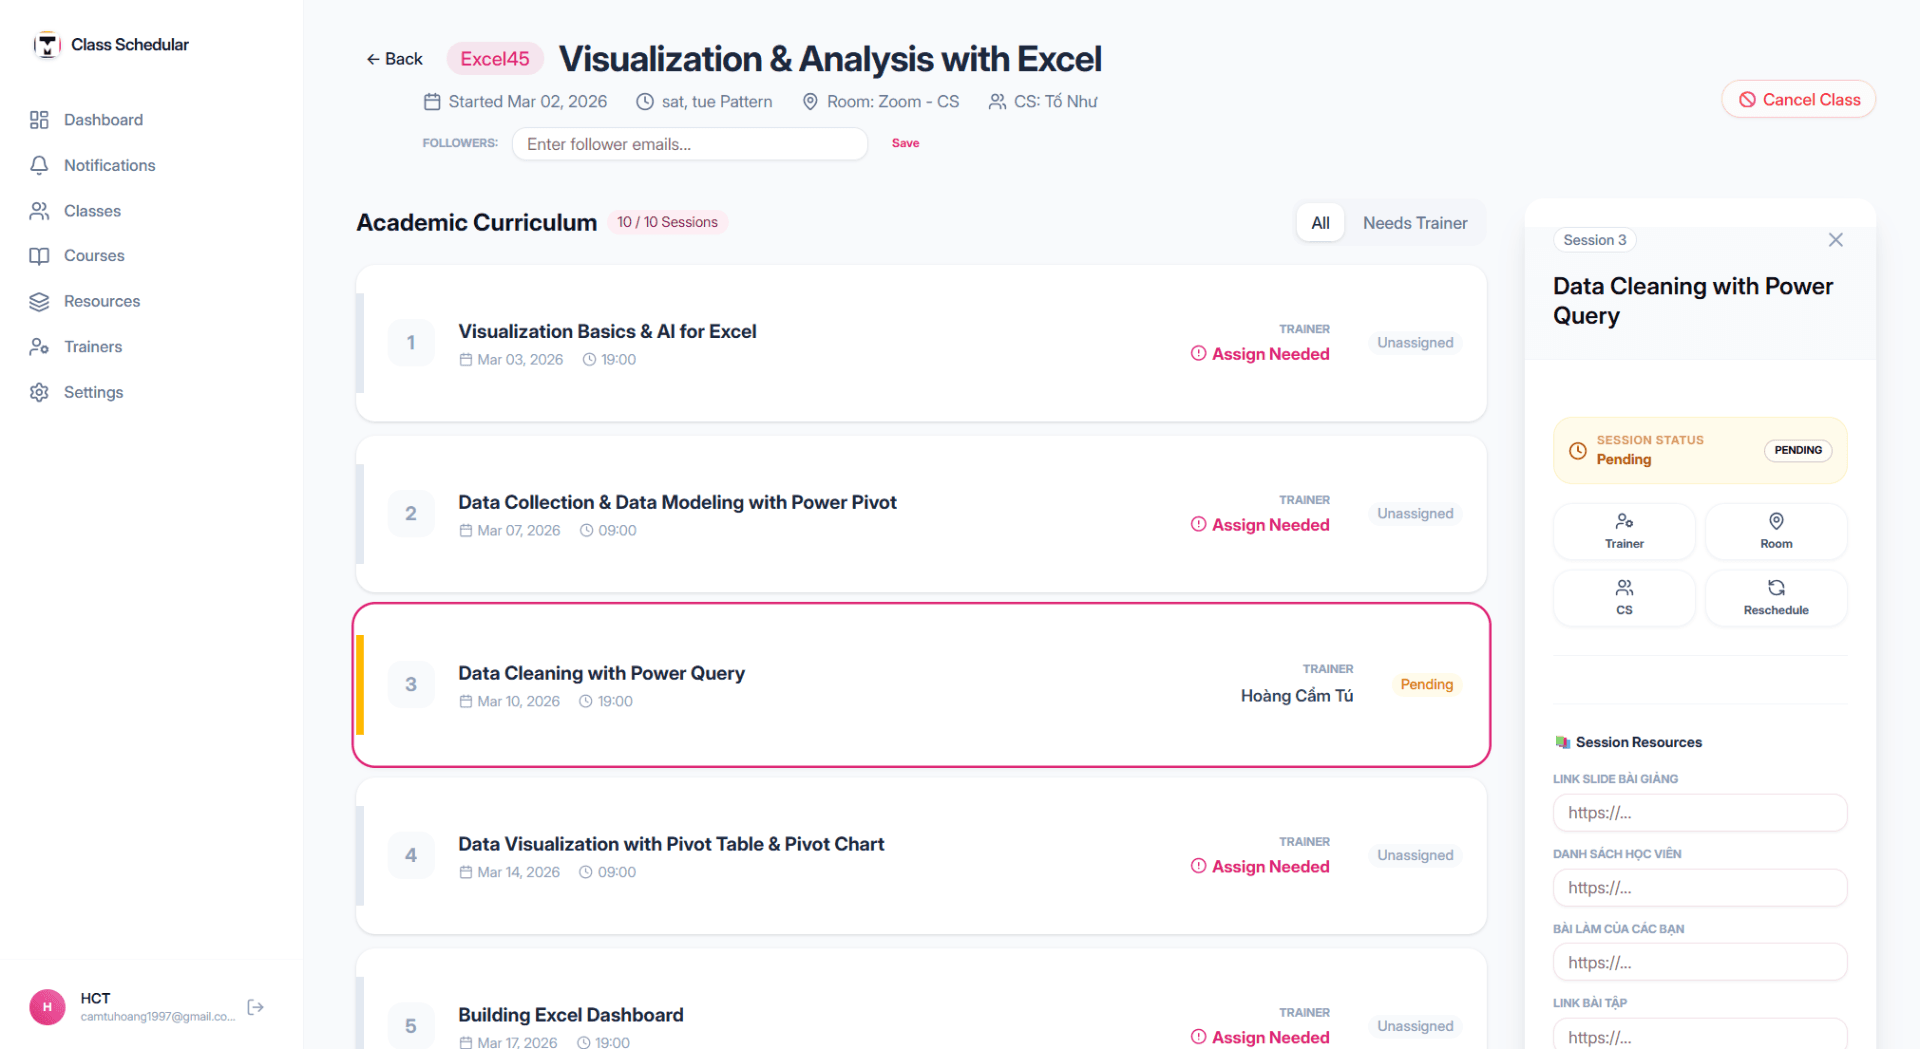Screen dimensions: 1920x1049
Task: Click the Settings gear icon
Action: tap(39, 392)
